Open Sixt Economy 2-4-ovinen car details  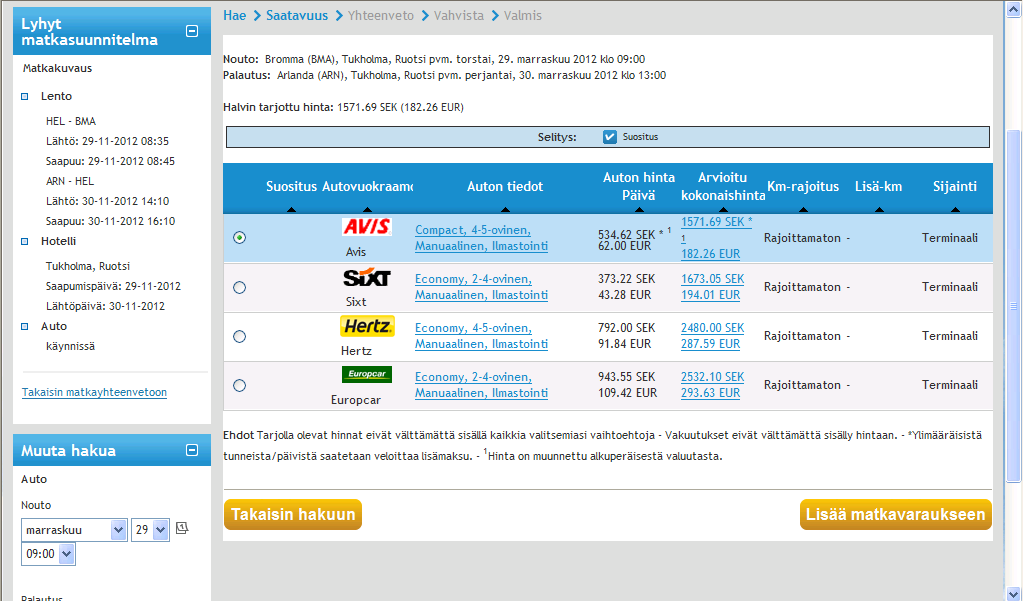(481, 287)
